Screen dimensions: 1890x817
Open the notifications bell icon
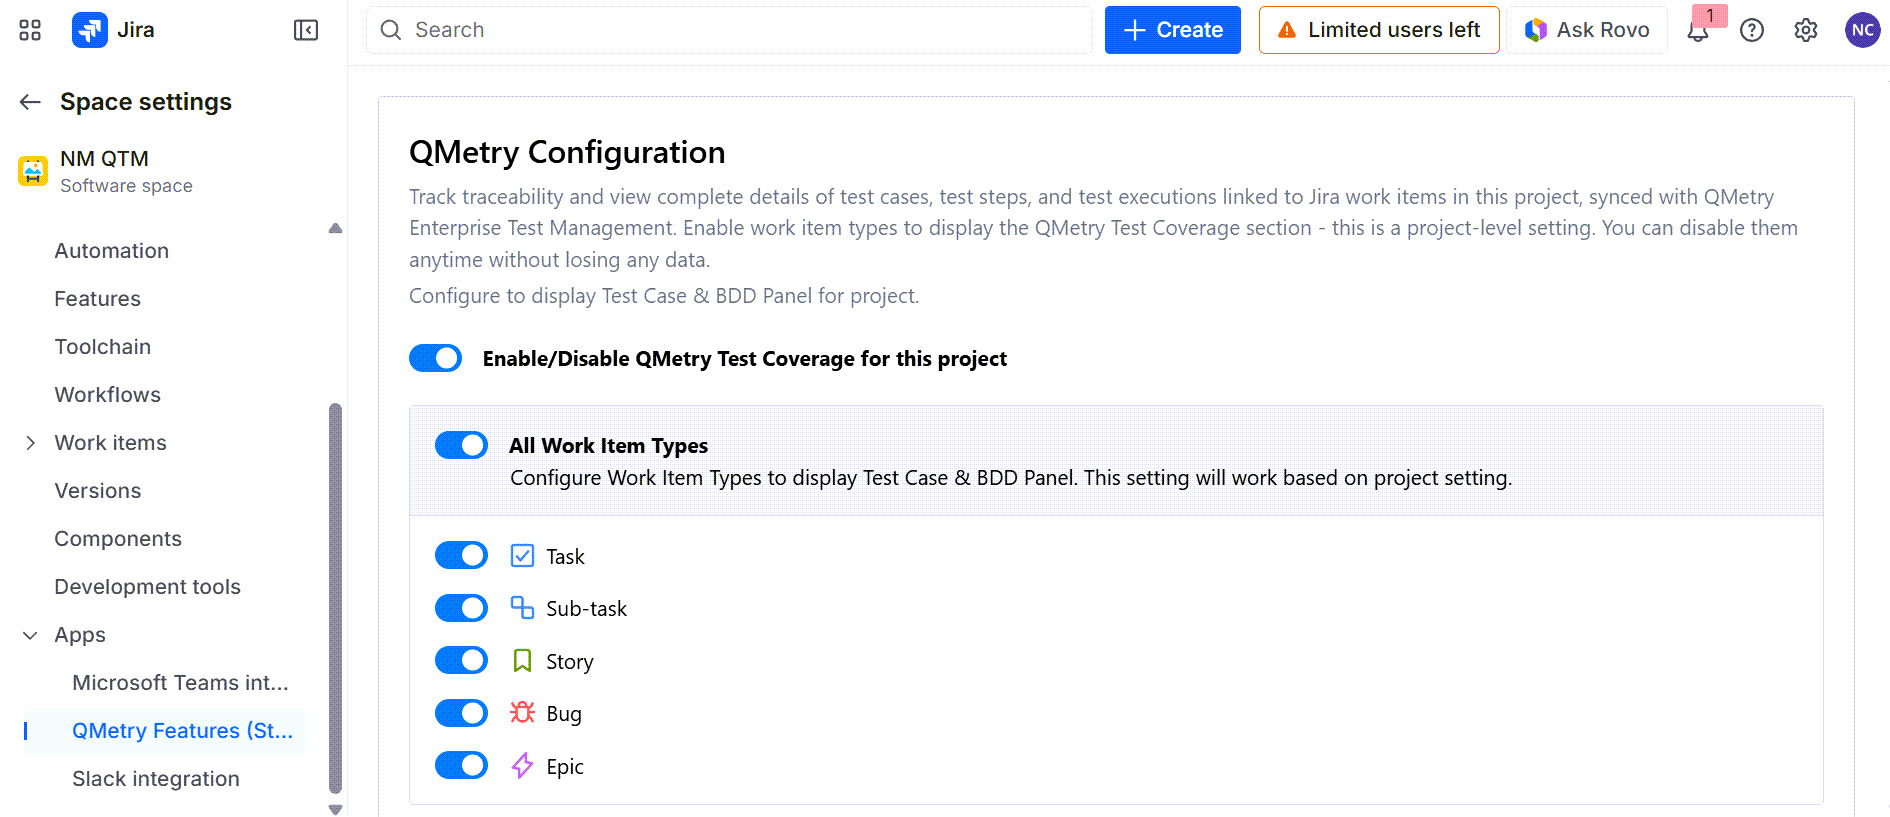pyautogui.click(x=1698, y=31)
